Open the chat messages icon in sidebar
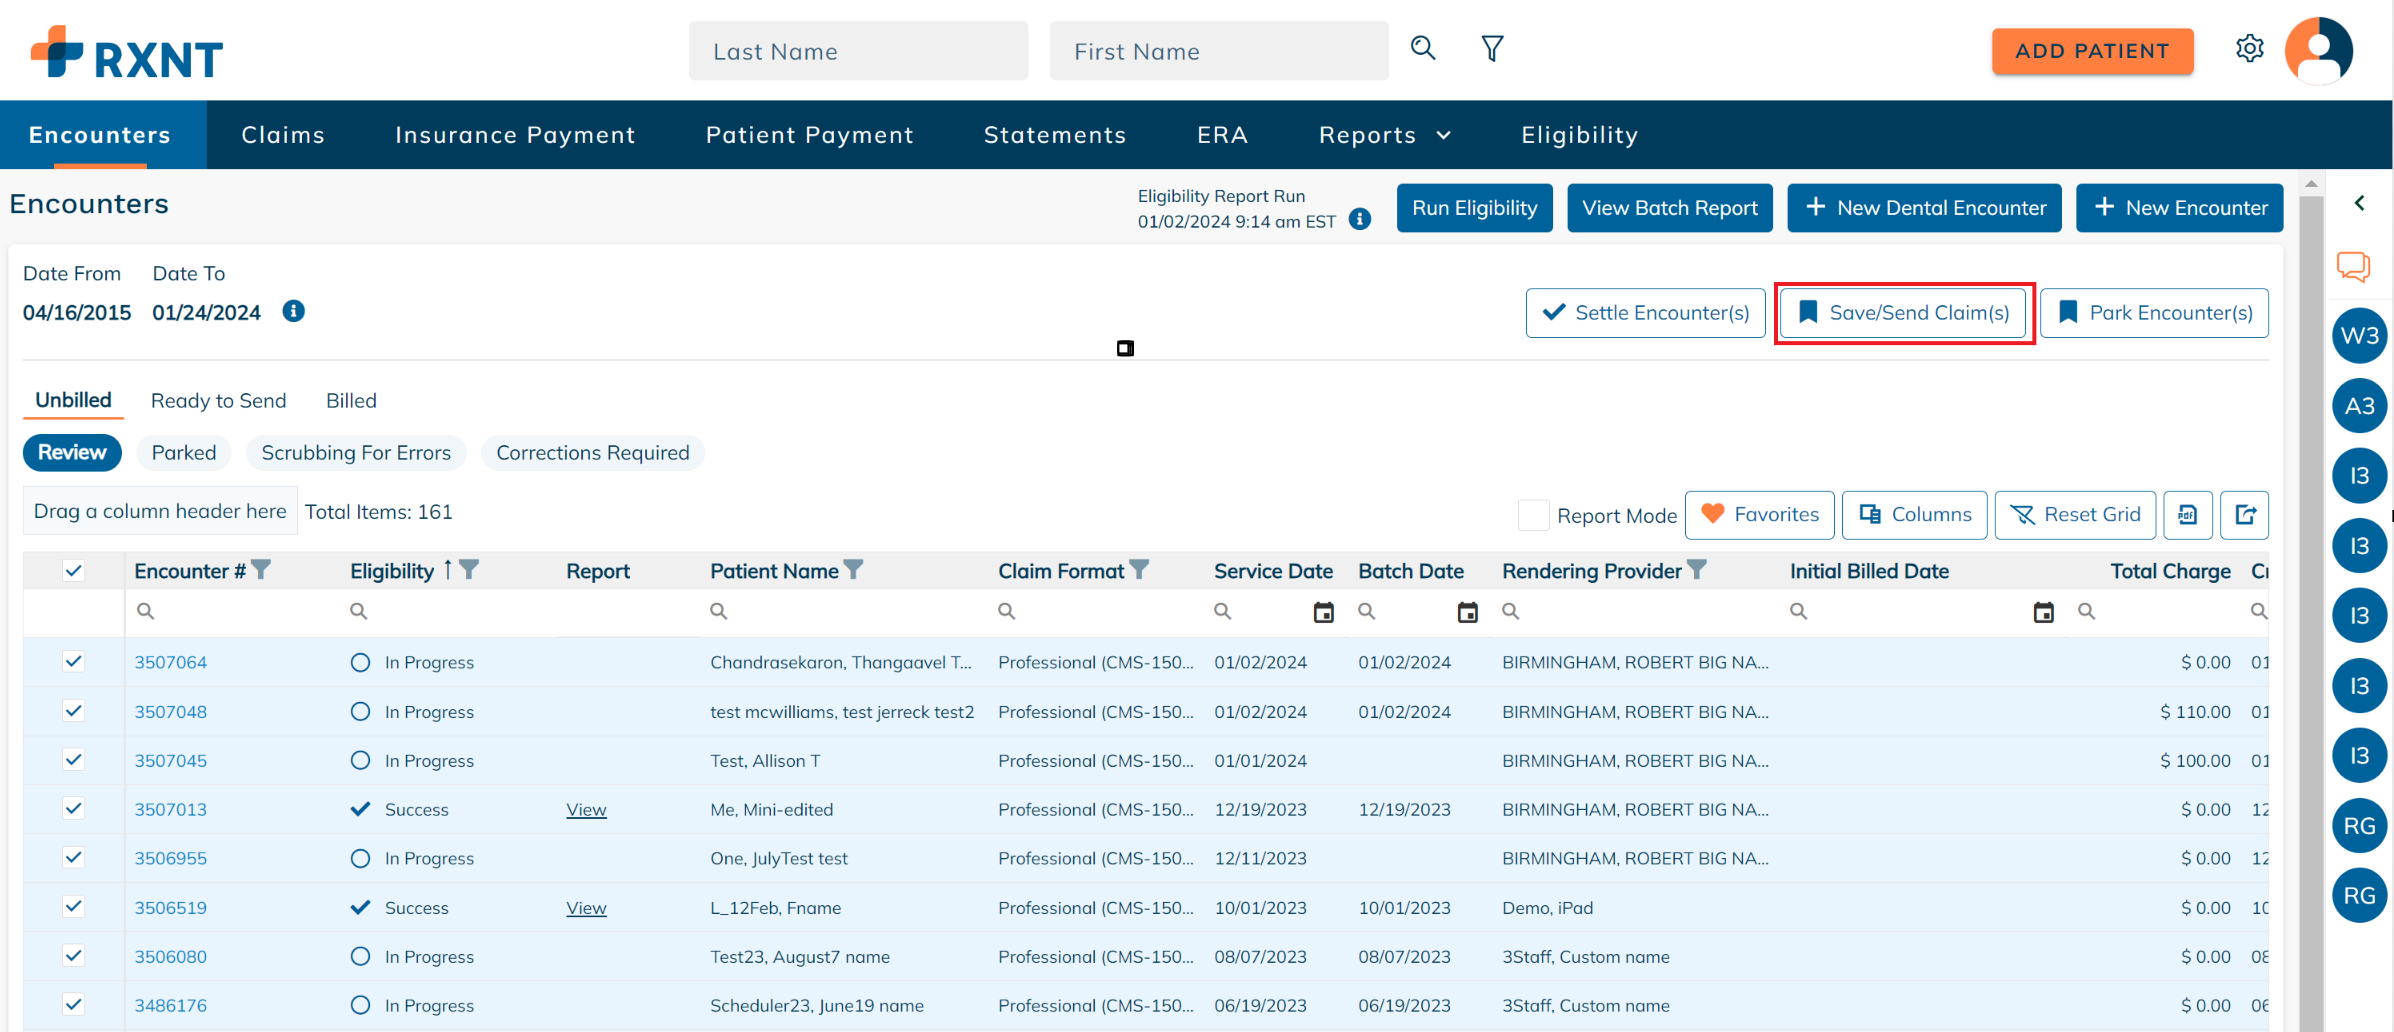This screenshot has width=2394, height=1032. (x=2352, y=267)
